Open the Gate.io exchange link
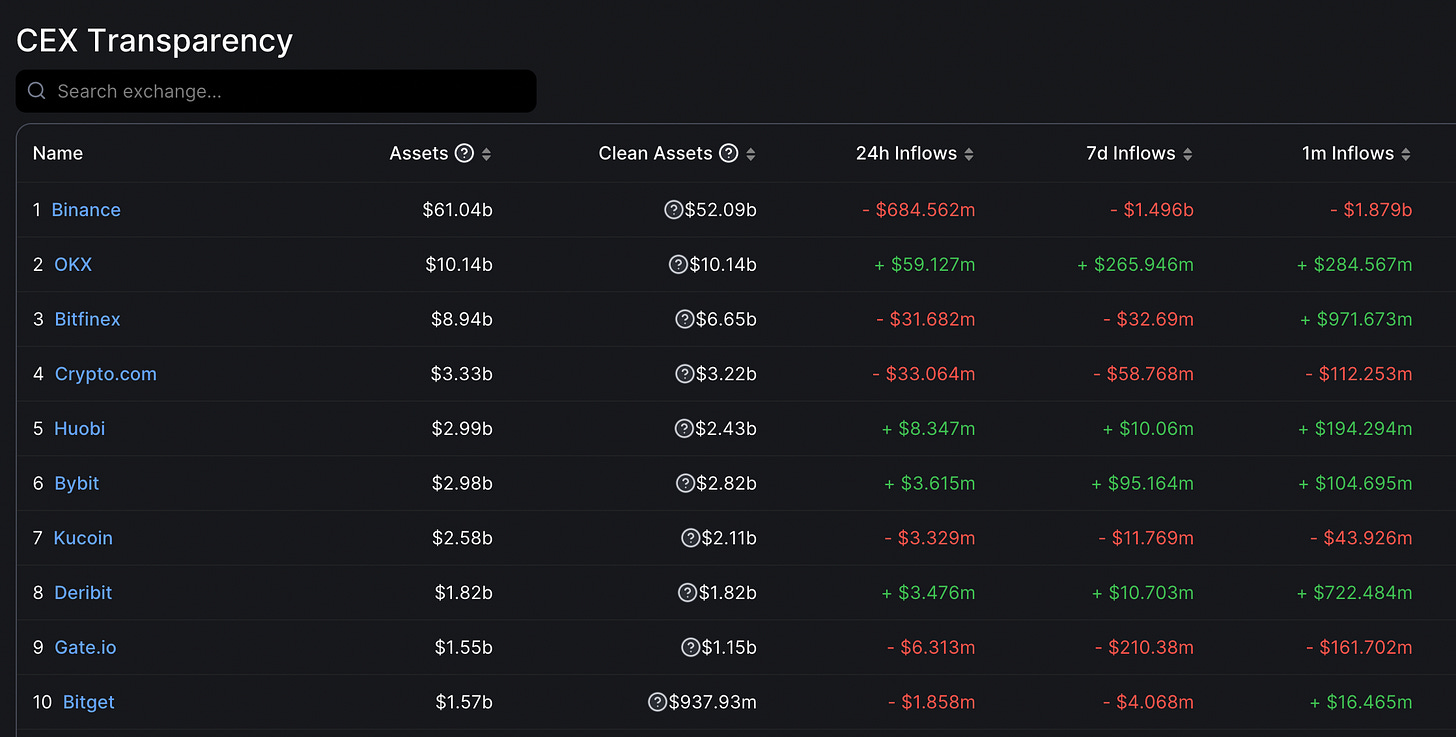This screenshot has height=737, width=1456. coord(86,647)
